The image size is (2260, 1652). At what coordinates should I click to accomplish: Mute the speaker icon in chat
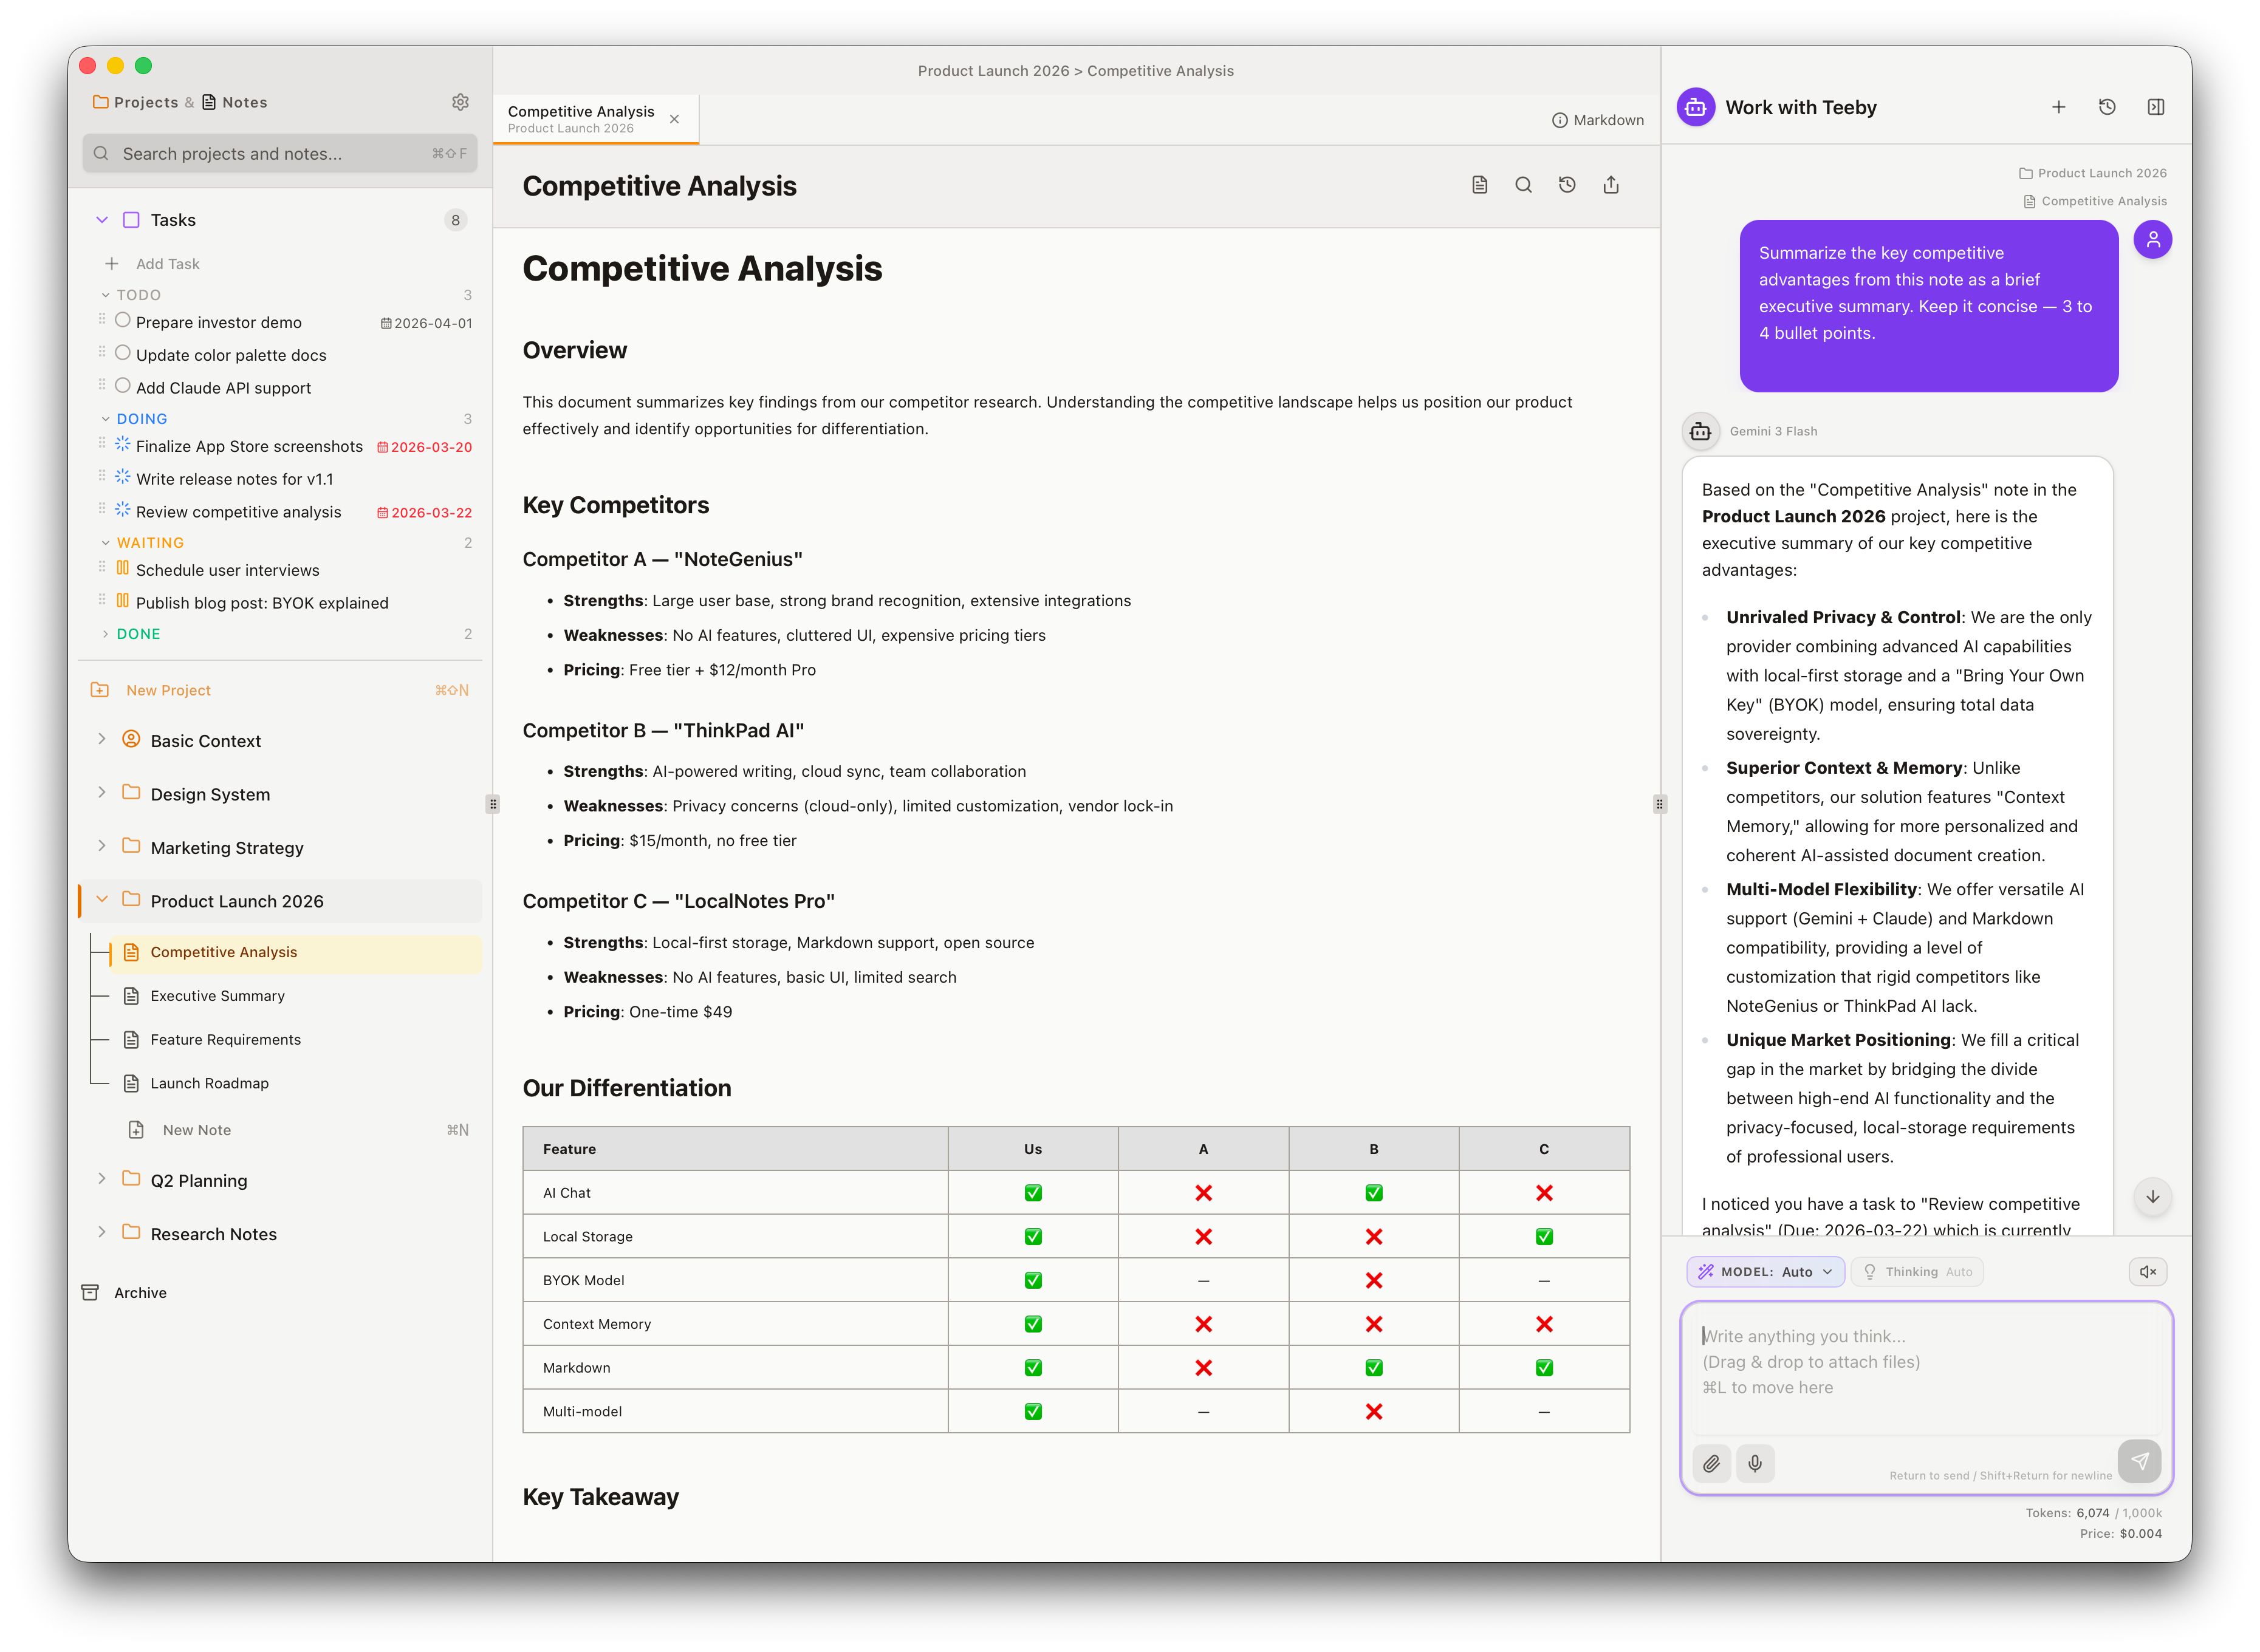tap(2147, 1272)
